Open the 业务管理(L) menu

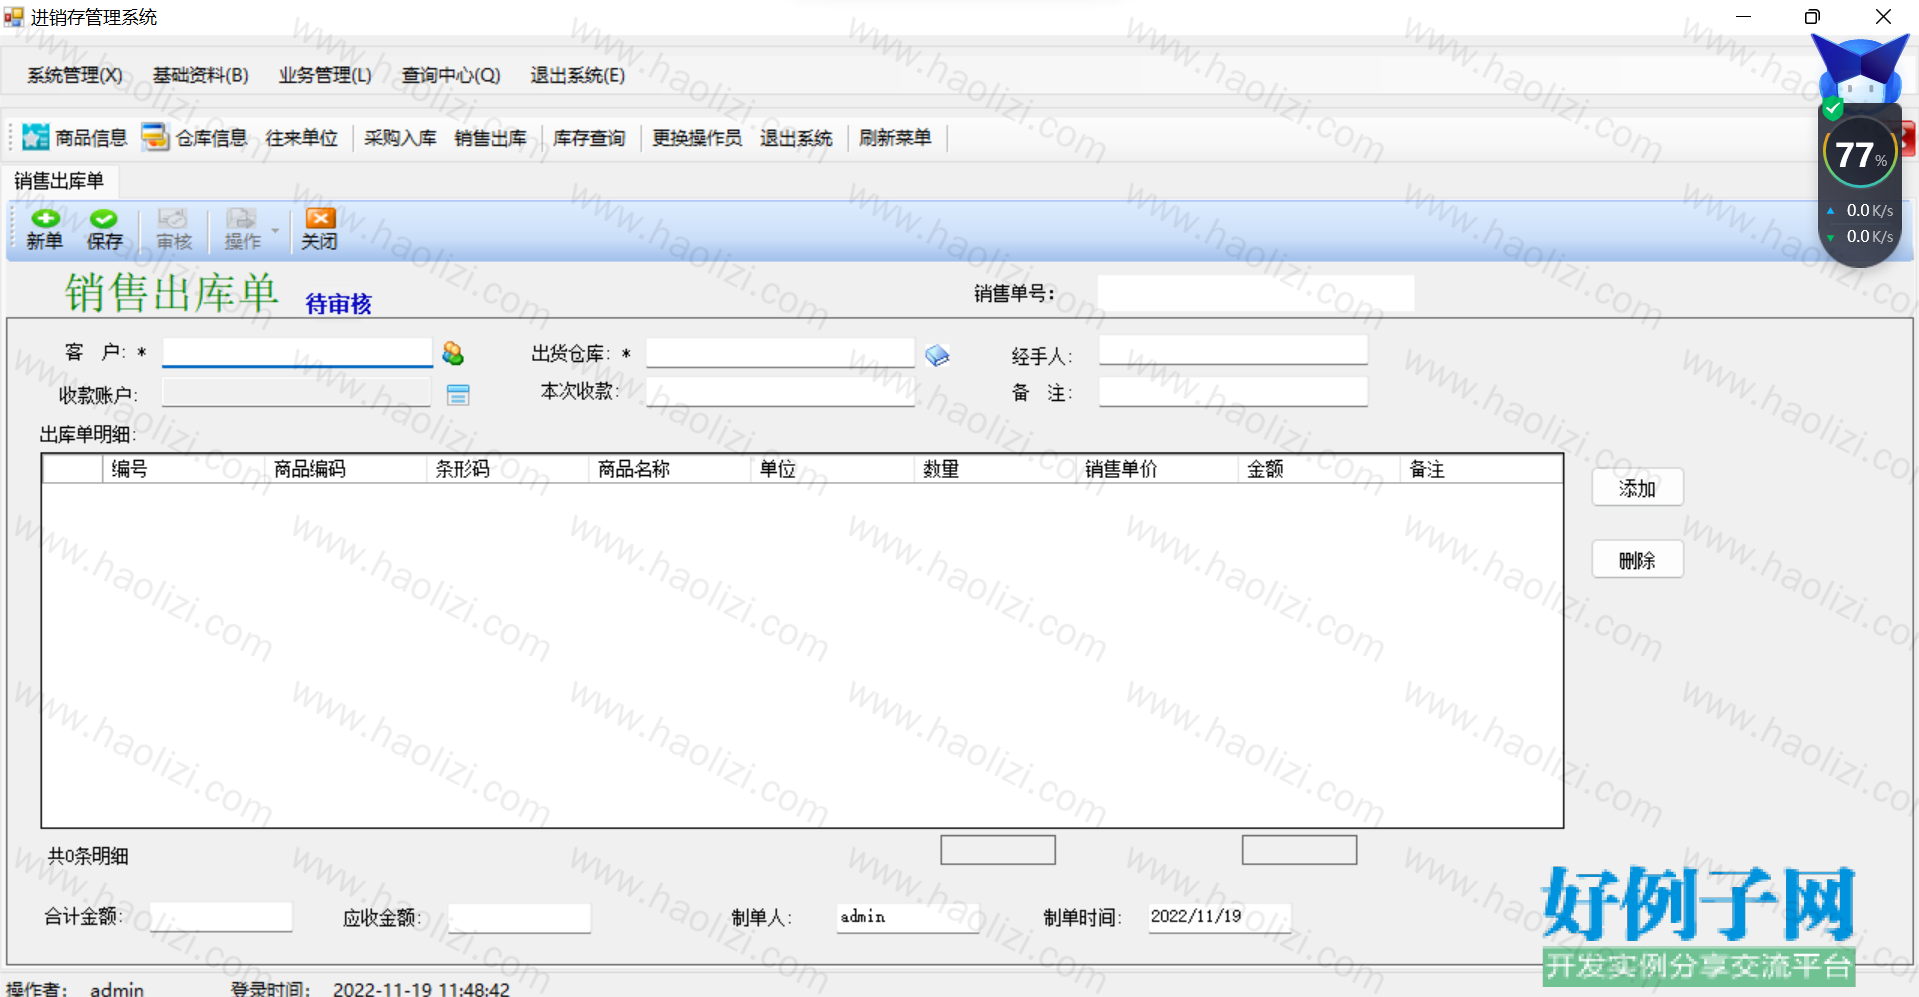click(x=325, y=75)
